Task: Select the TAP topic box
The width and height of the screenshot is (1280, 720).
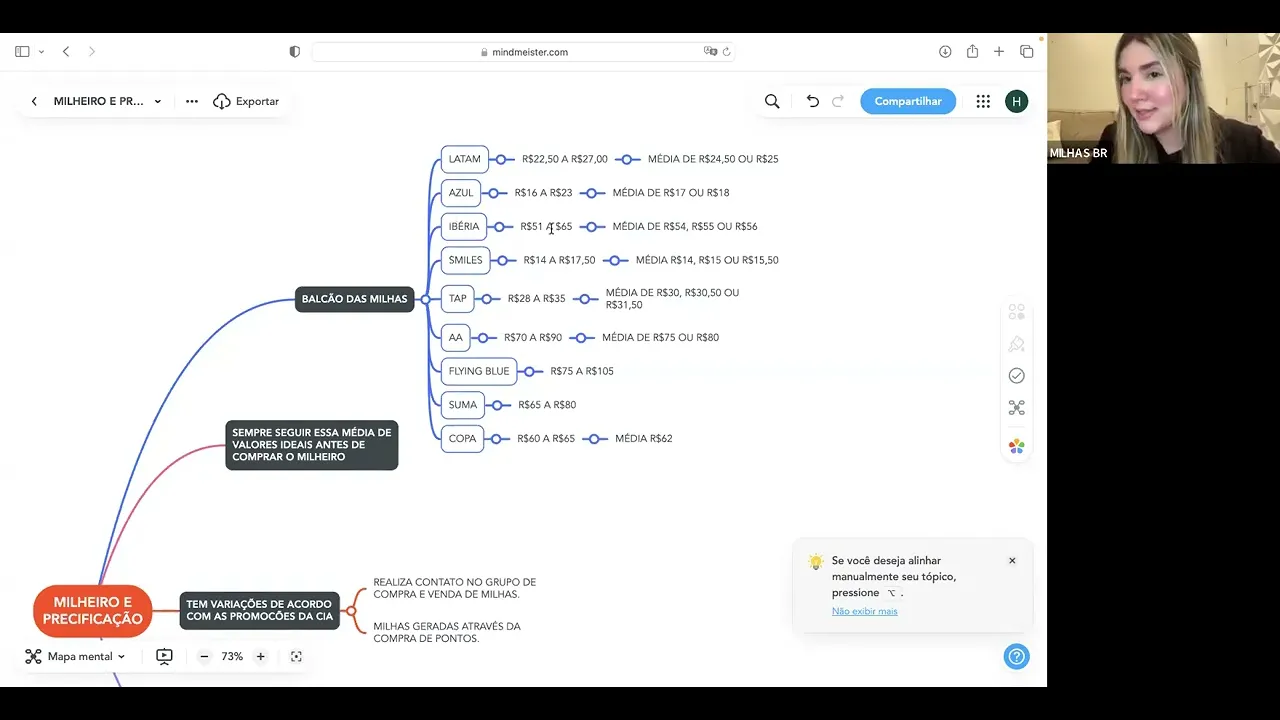Action: (457, 299)
